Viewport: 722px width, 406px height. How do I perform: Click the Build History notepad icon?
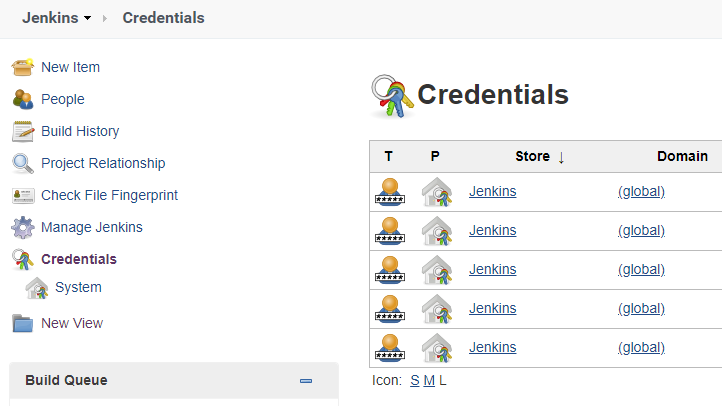23,131
